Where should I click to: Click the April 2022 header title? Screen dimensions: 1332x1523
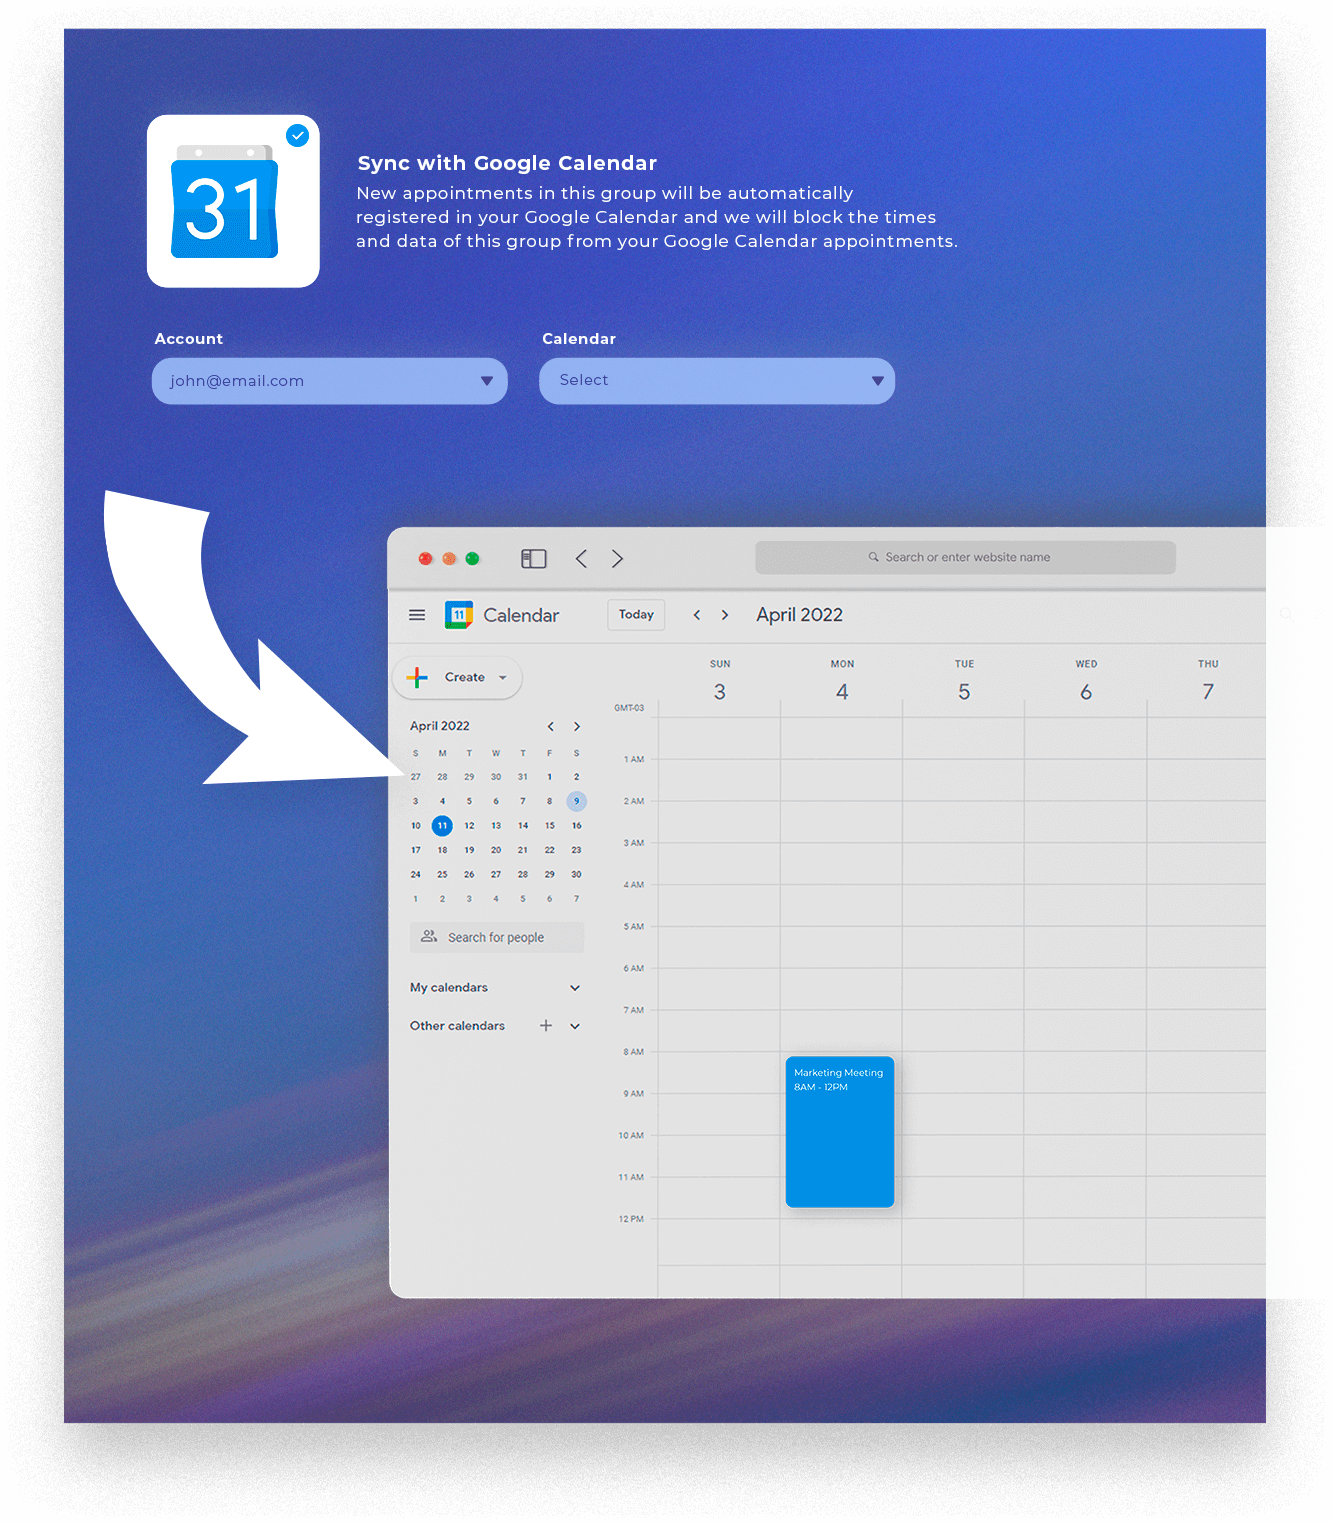coord(799,615)
